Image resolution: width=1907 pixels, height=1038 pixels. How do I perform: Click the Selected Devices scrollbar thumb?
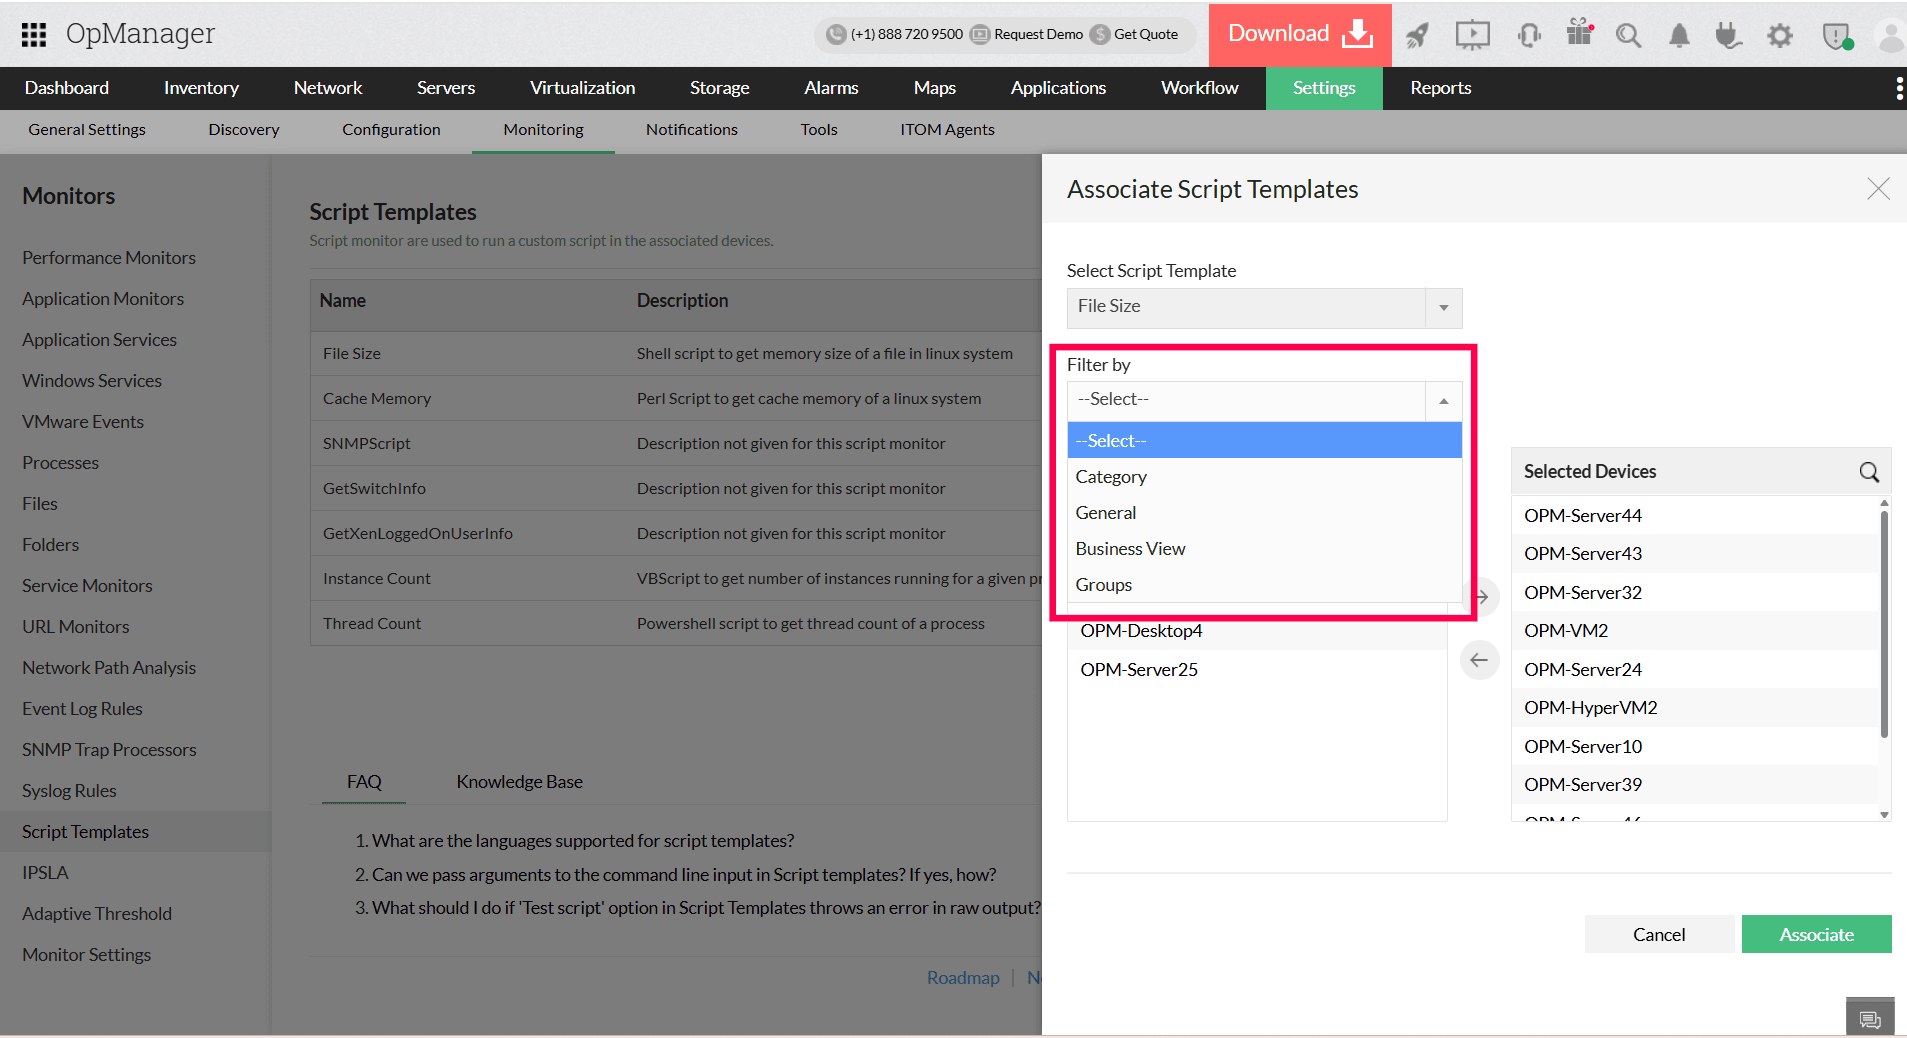click(x=1884, y=623)
